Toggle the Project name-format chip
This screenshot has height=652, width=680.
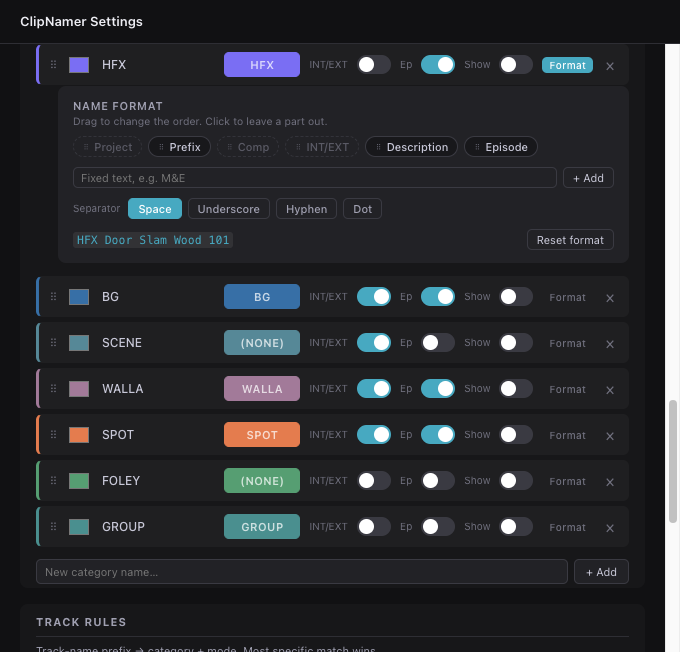[x=108, y=147]
